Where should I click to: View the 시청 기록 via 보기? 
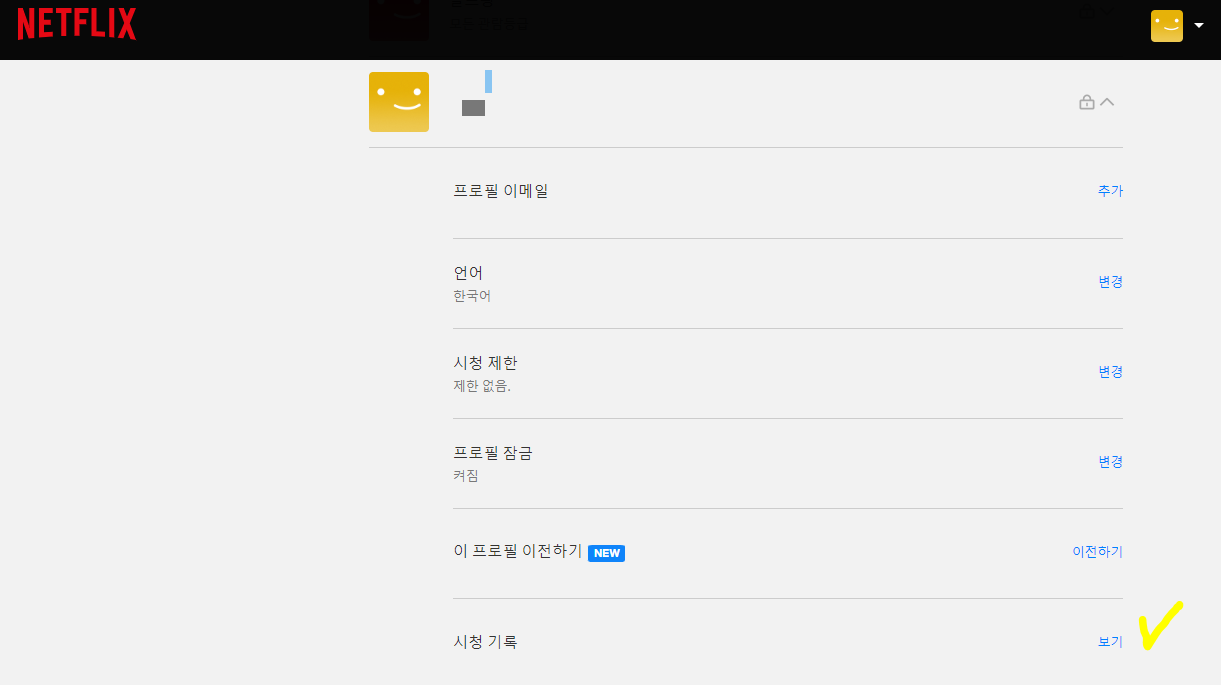click(x=1108, y=641)
